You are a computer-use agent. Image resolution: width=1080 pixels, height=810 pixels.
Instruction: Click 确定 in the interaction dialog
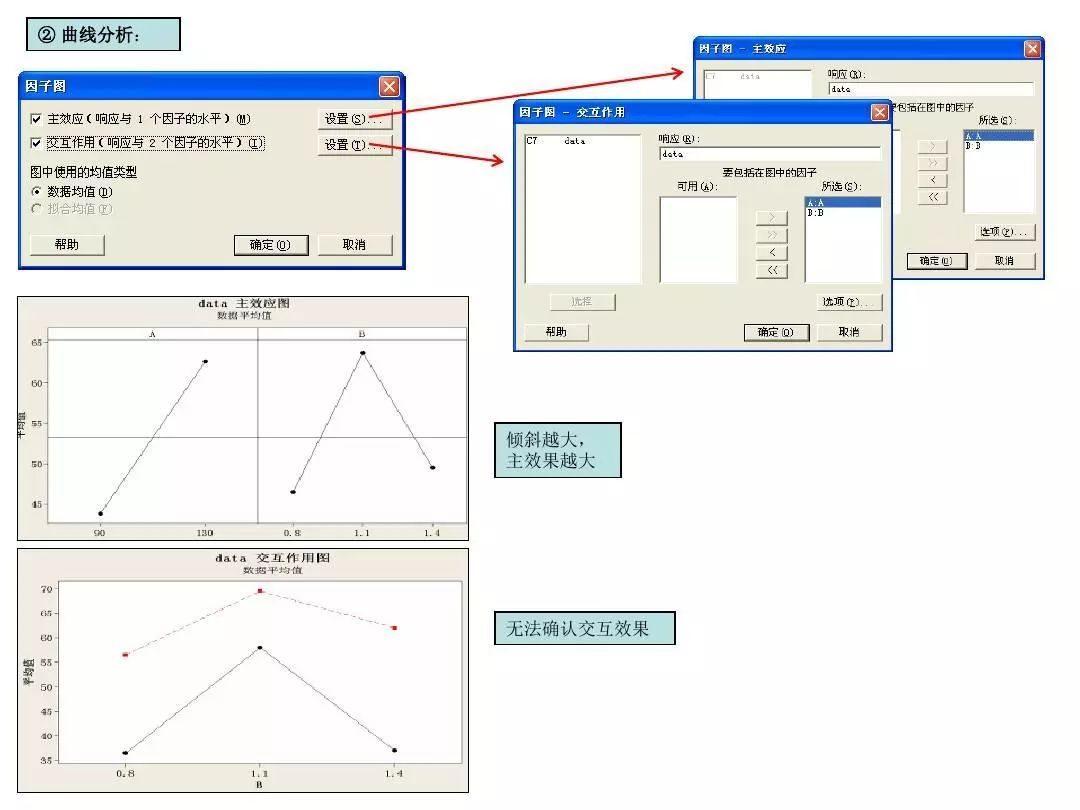pos(778,333)
